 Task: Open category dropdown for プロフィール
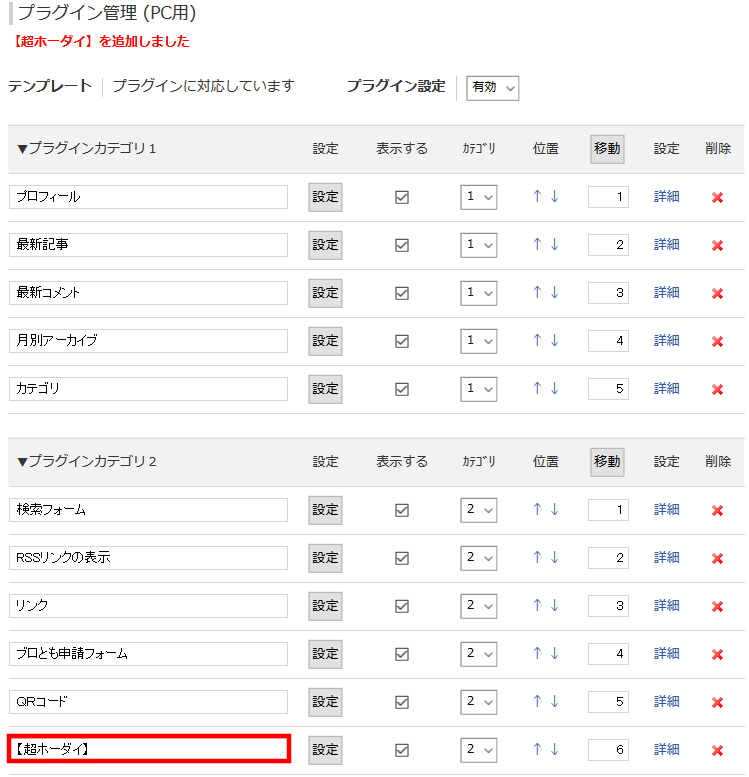(x=478, y=197)
